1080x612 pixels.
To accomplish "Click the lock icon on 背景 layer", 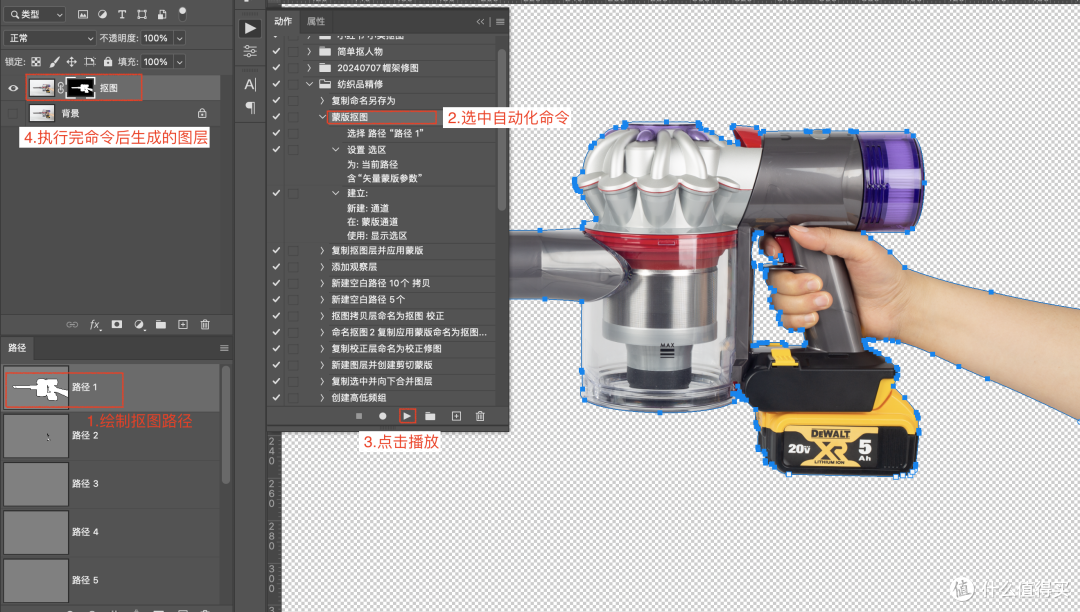I will click(202, 113).
